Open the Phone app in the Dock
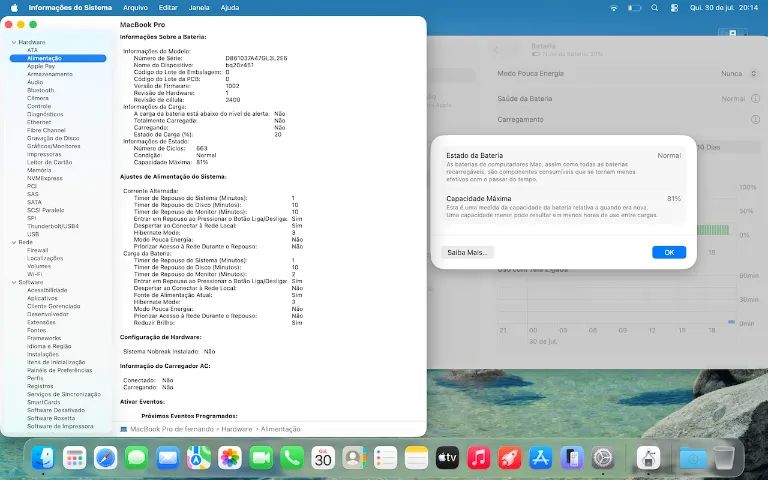Viewport: 768px width, 480px height. pos(292,458)
